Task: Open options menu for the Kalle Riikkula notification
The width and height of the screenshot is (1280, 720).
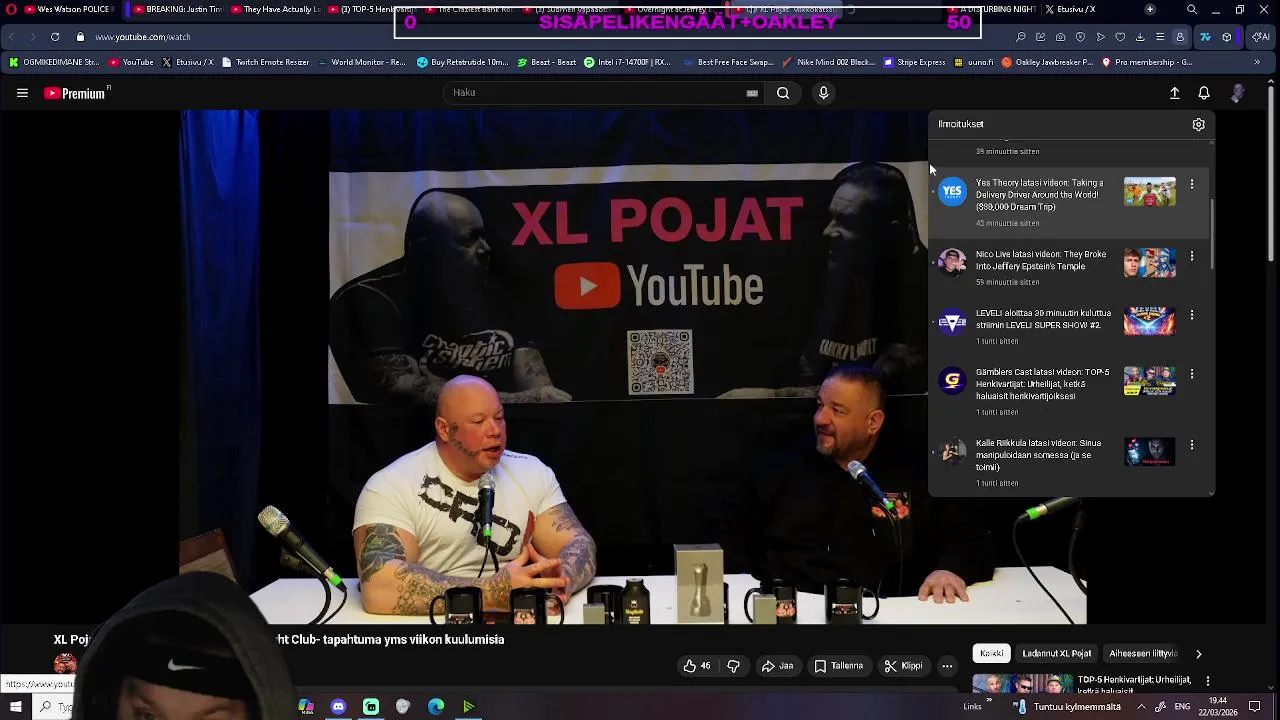Action: tap(1192, 444)
